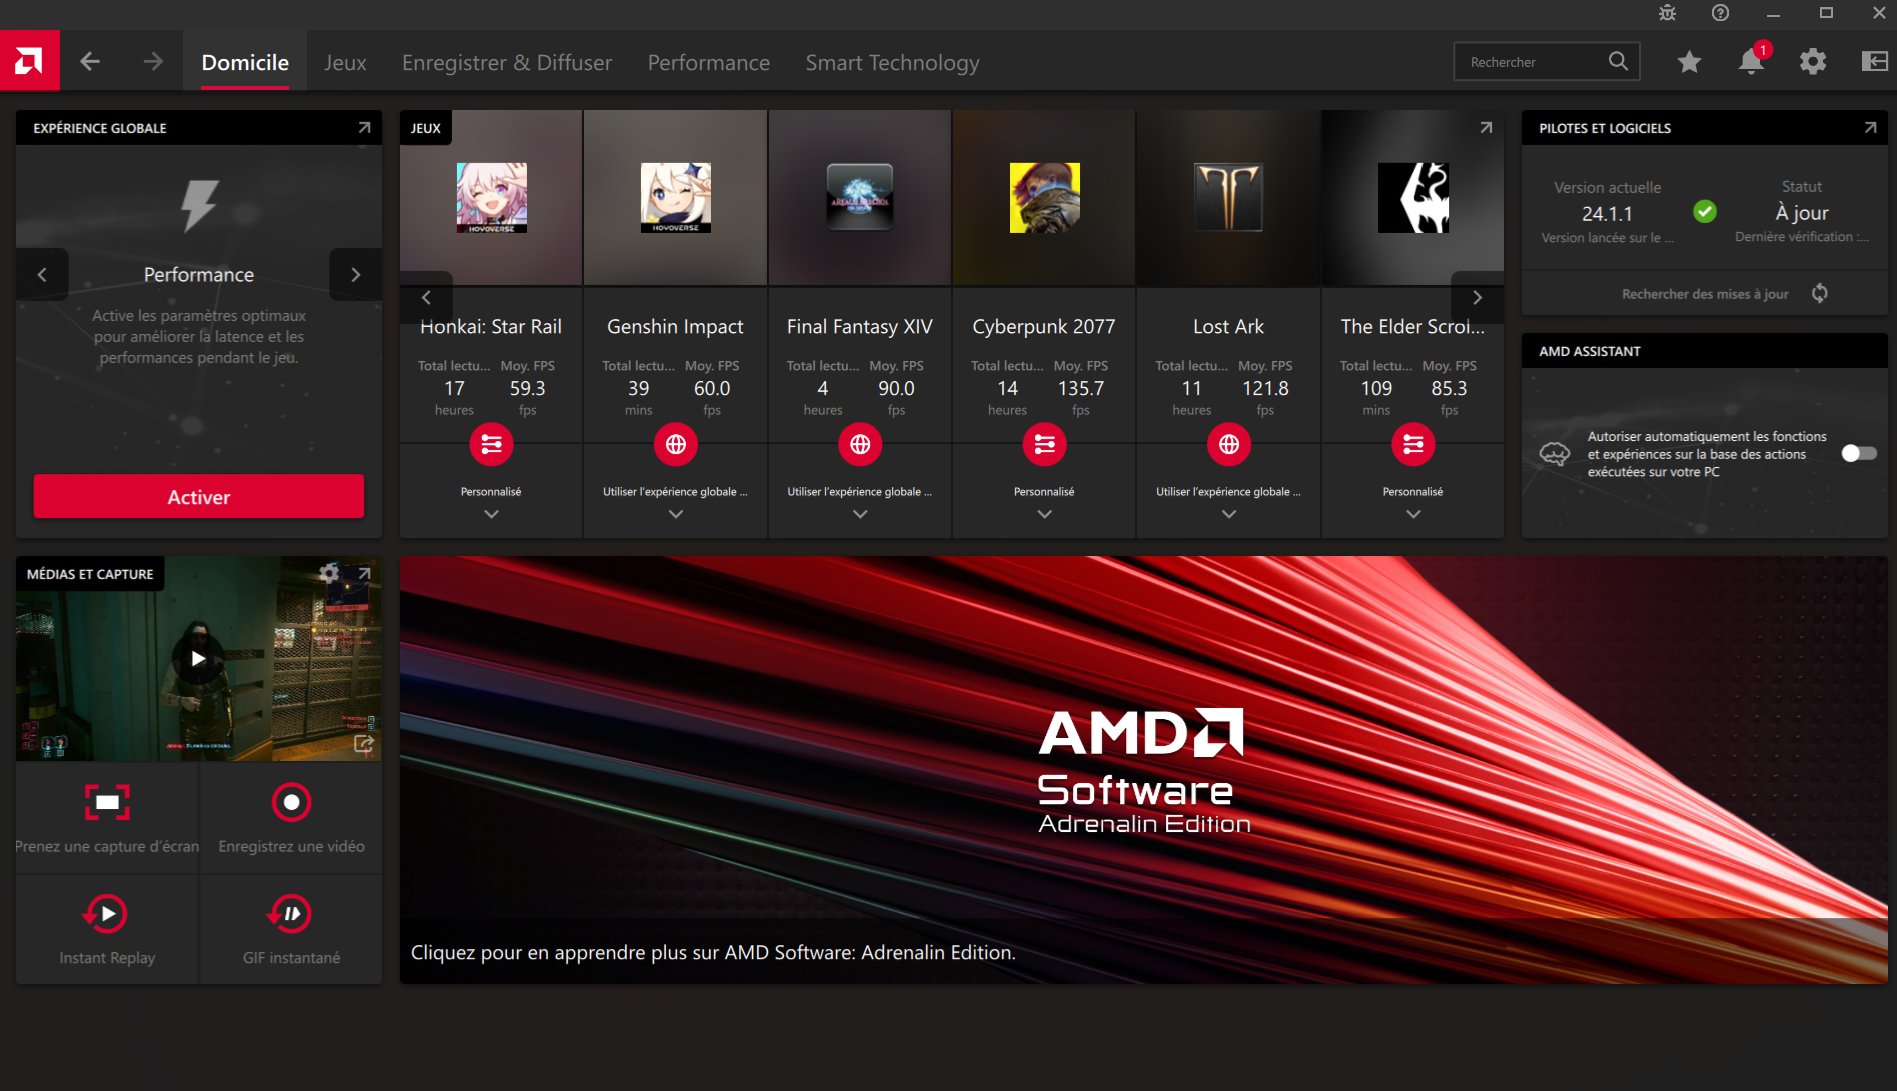Open Honkai: Star Rail custom profile icon
The width and height of the screenshot is (1897, 1091).
[491, 445]
